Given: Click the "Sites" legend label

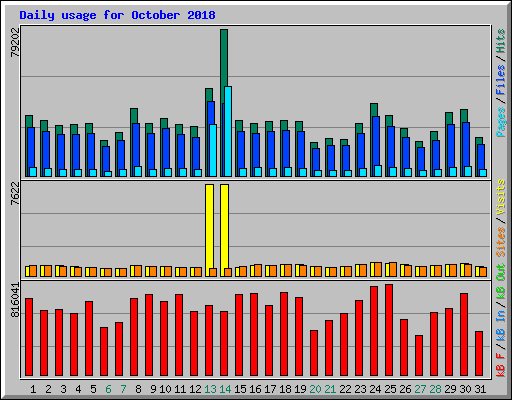Looking at the screenshot, I should tap(501, 242).
